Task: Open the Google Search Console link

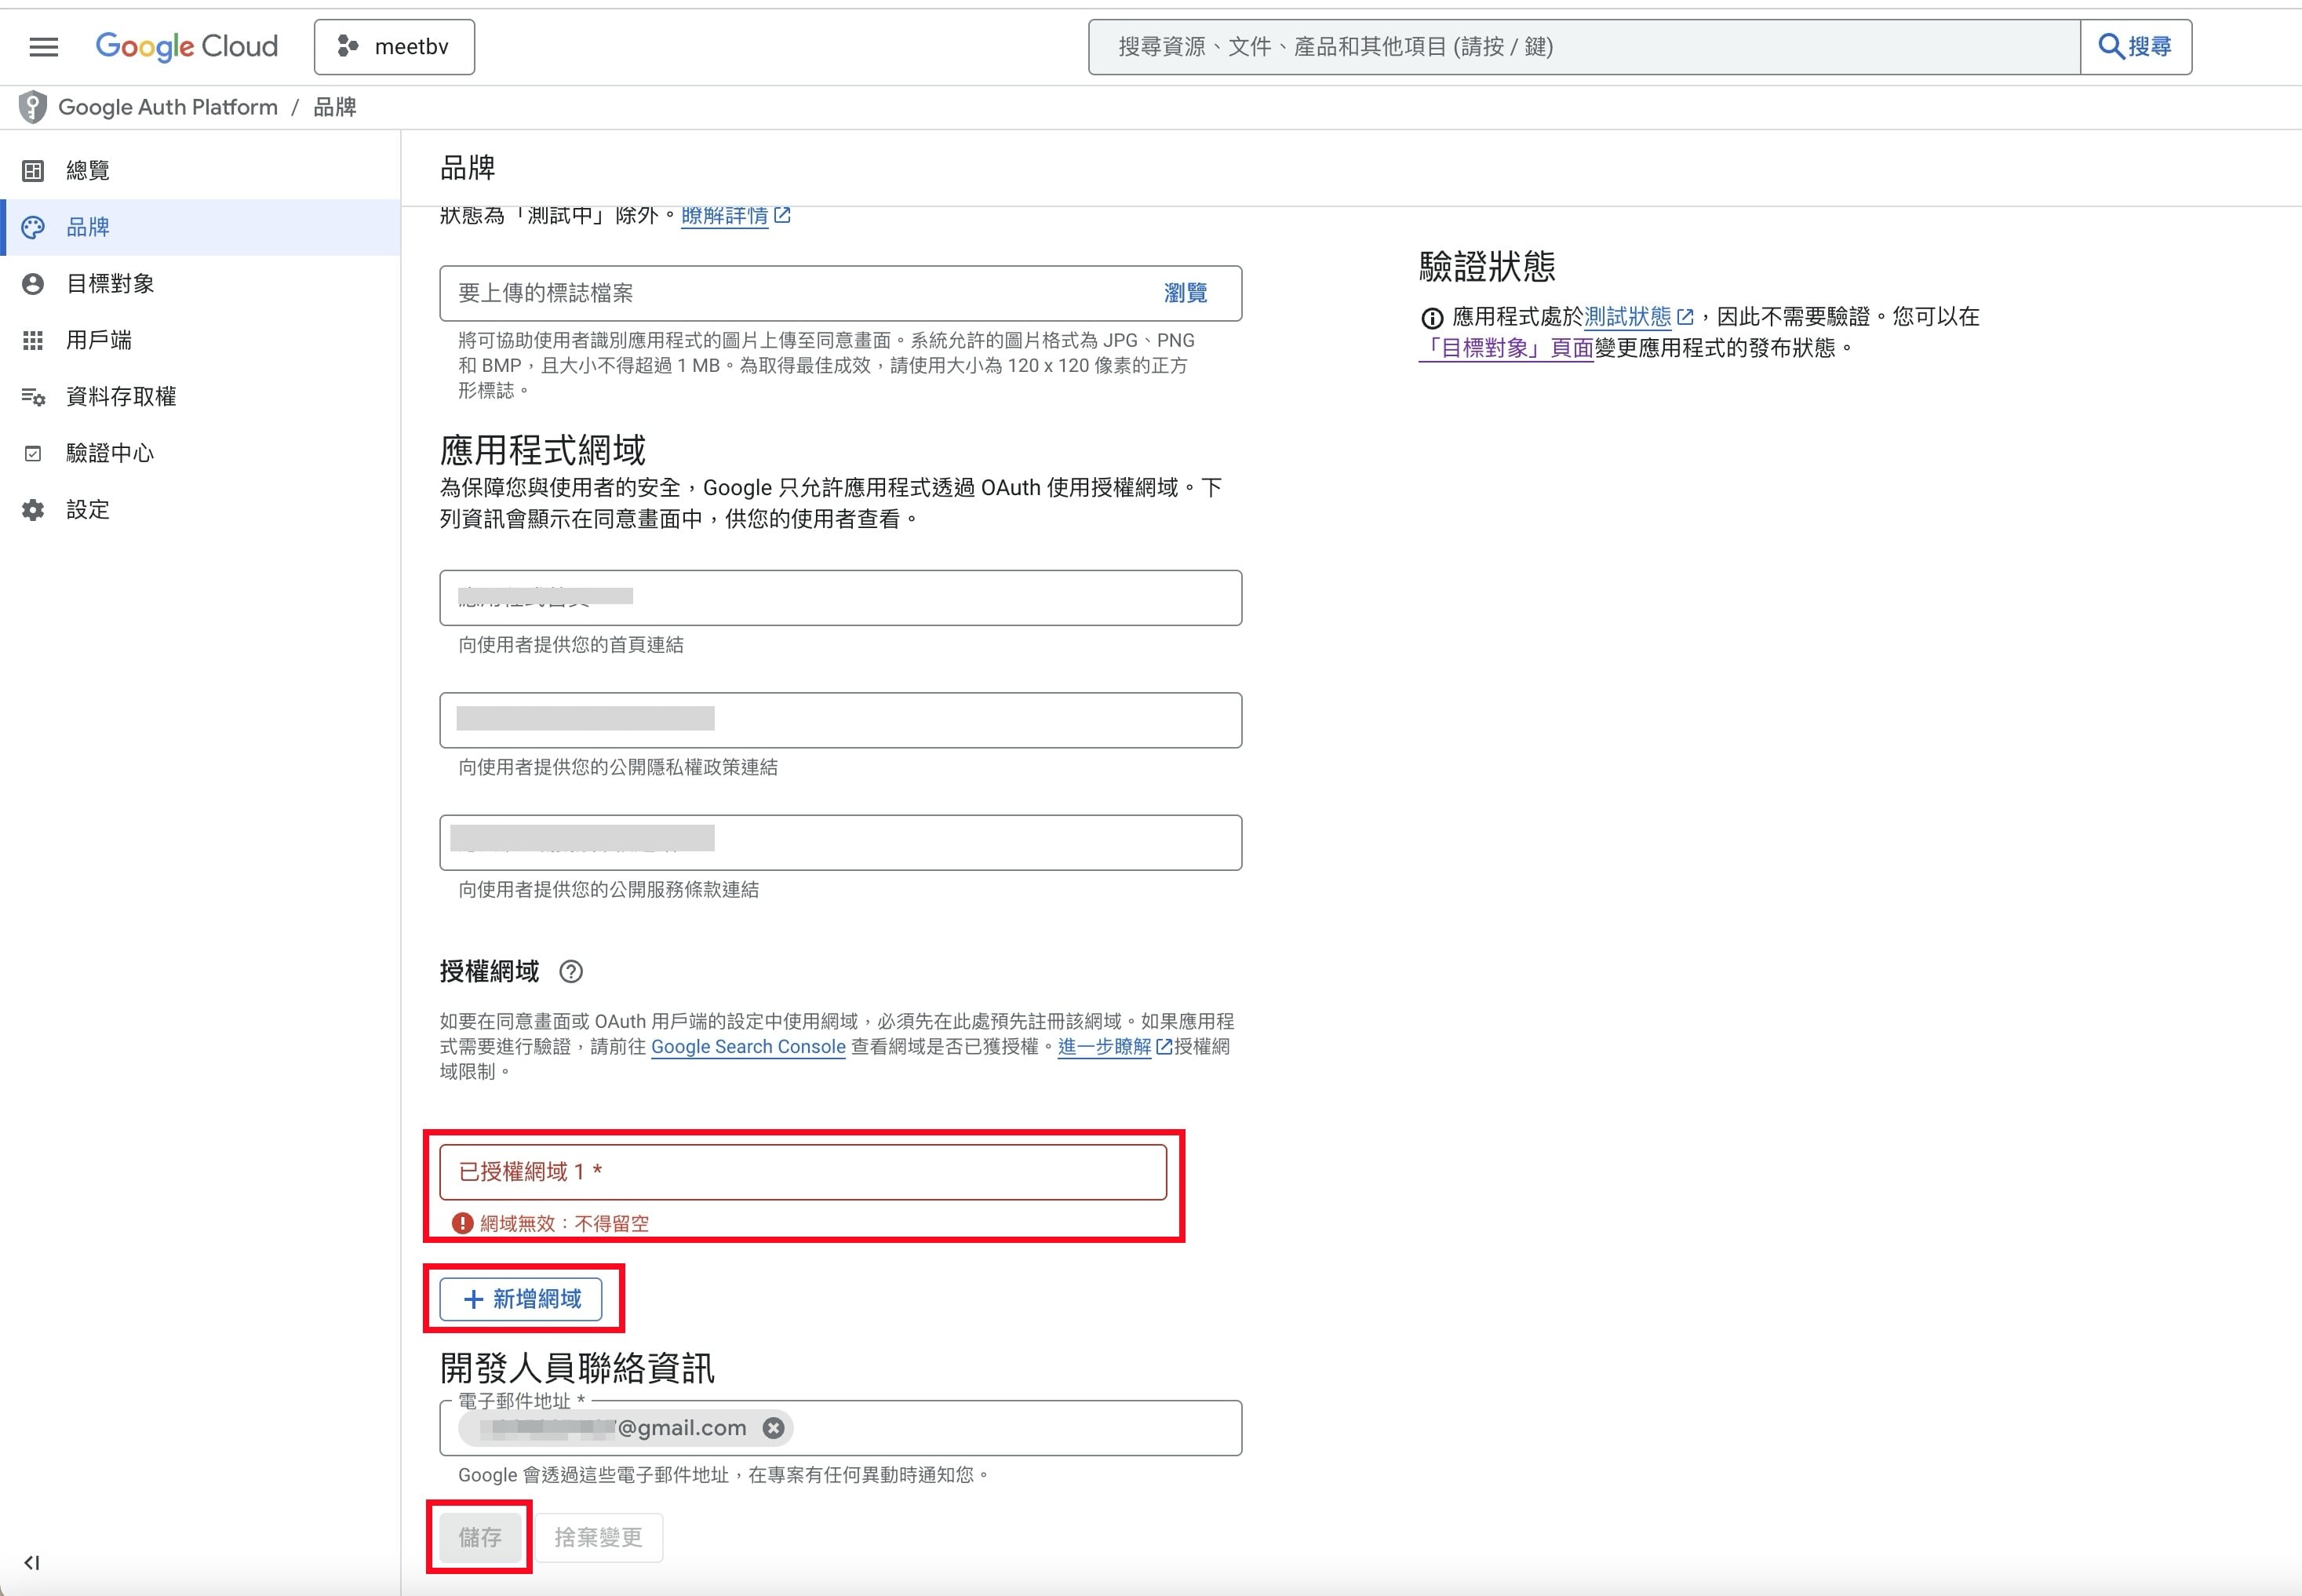Action: (748, 1047)
